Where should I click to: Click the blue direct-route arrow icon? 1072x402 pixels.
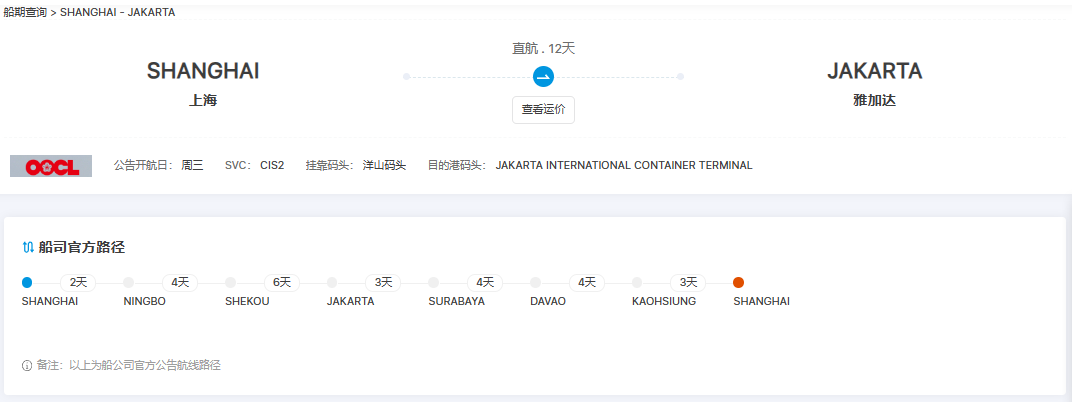[543, 77]
